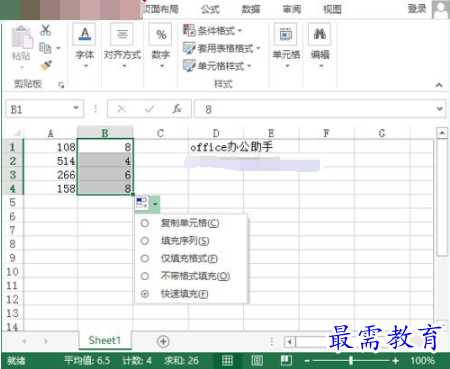450x369 pixels.
Task: Open the 视图 ribbon tab
Action: click(x=332, y=9)
